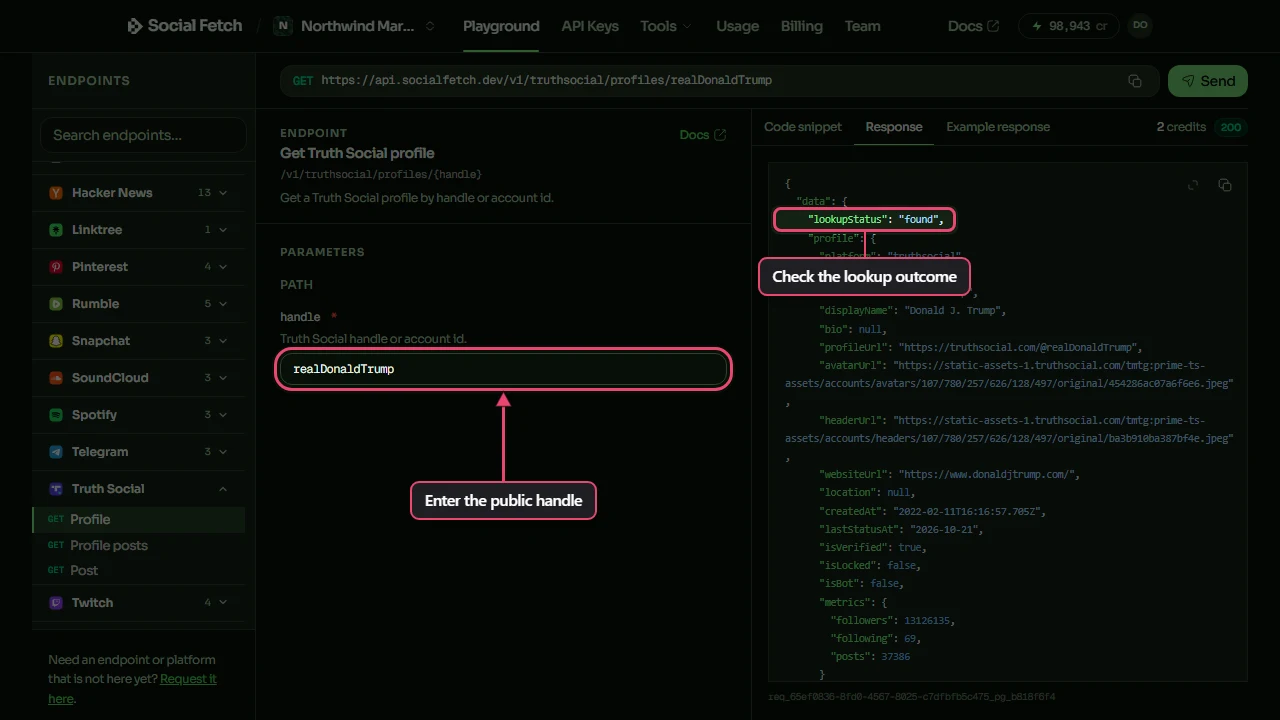Expand the Pinterest endpoint group chevron

[x=223, y=267]
